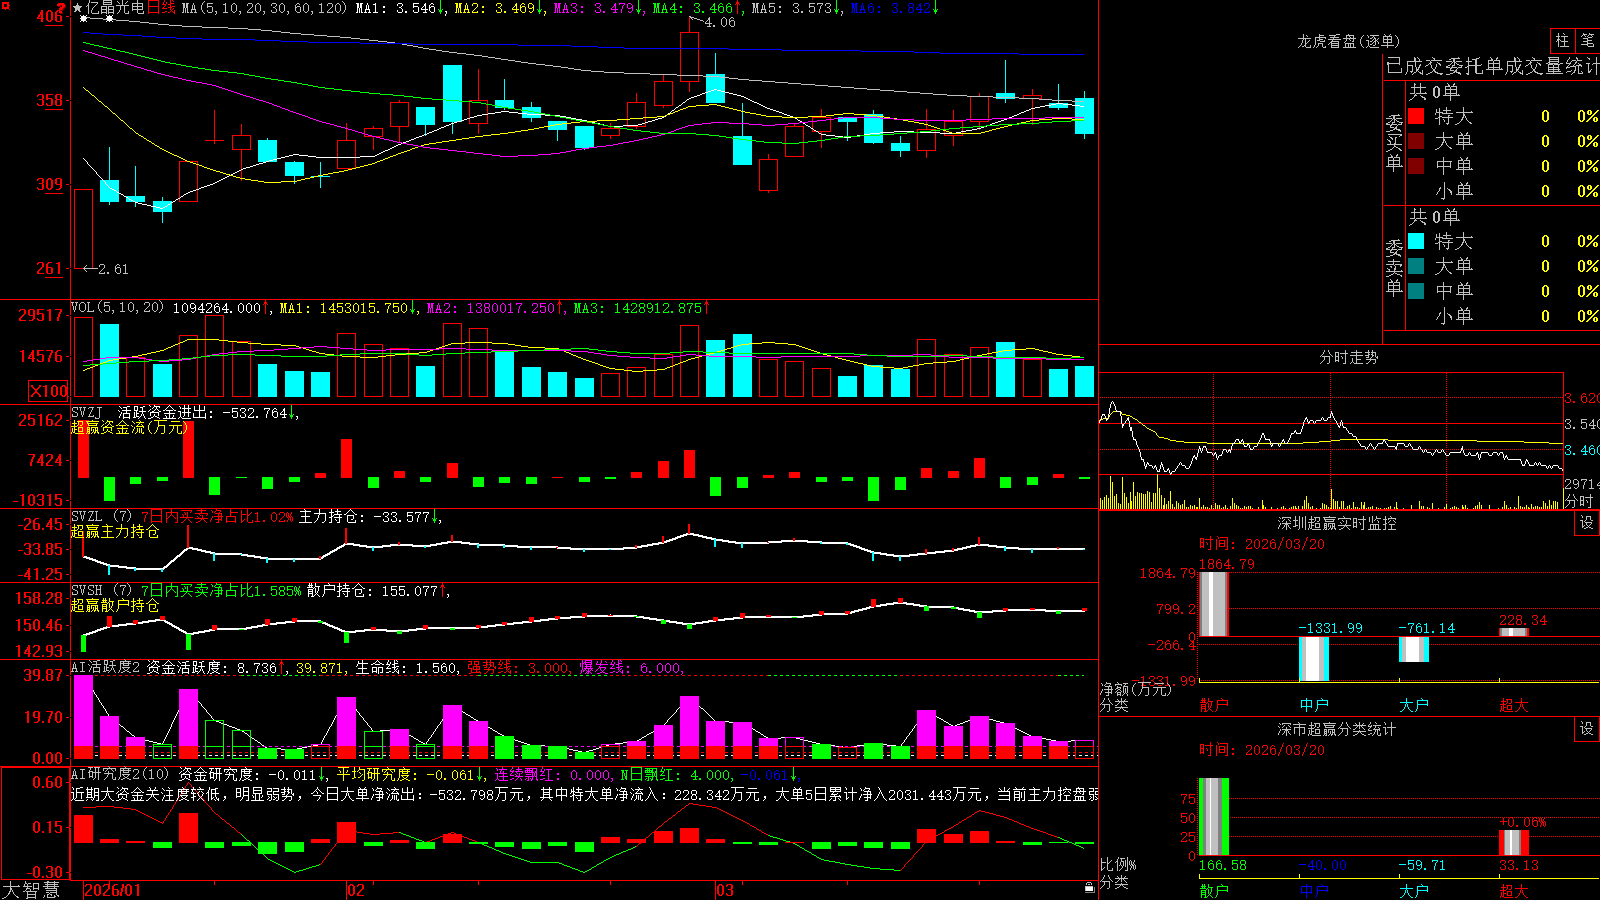Click the 4.06 high-price annotation

coord(719,22)
